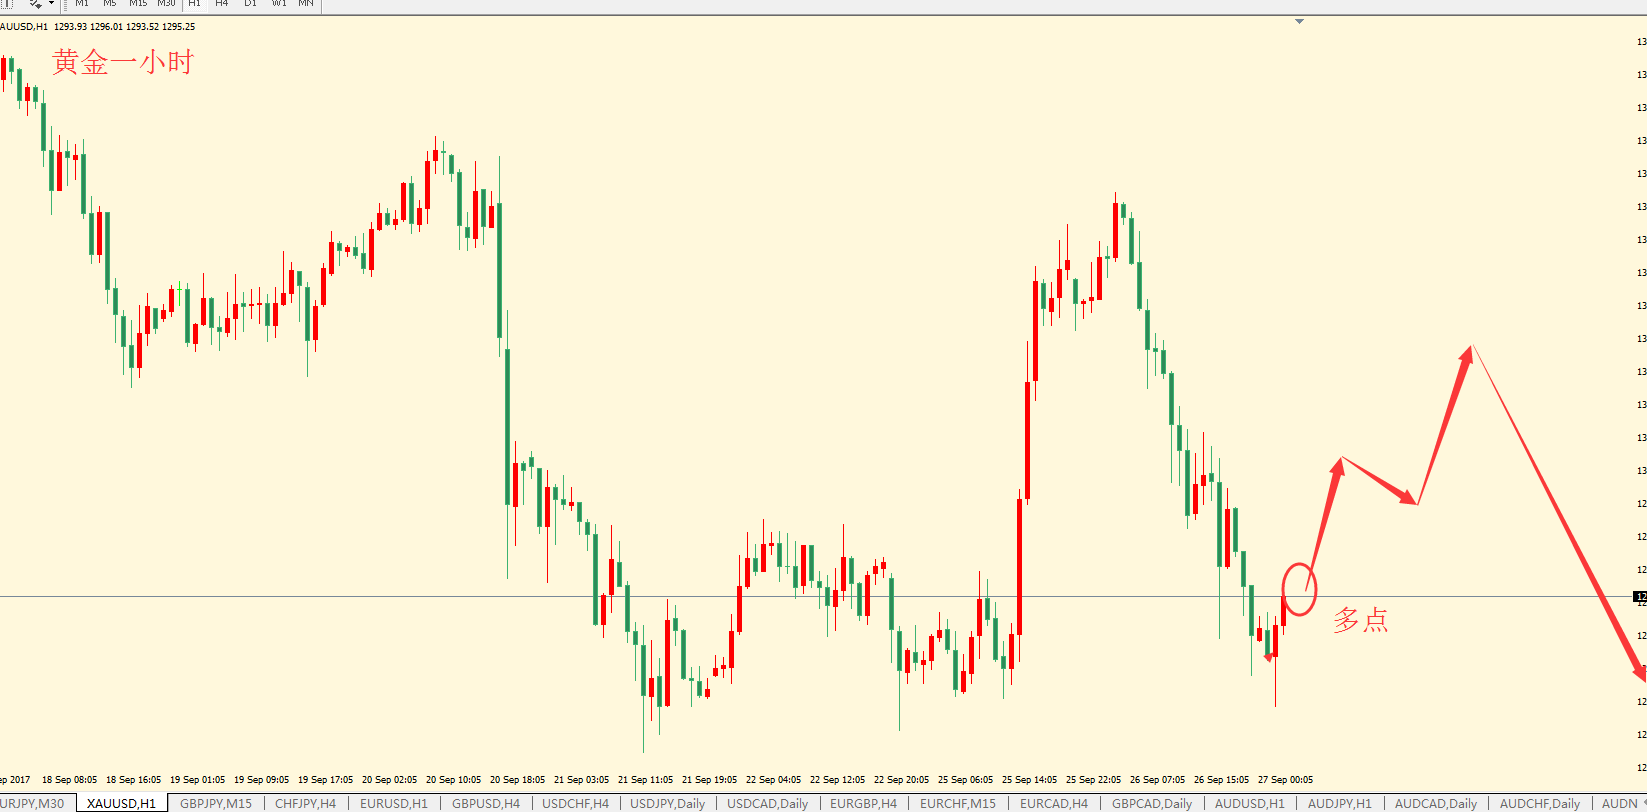Select the M15 timeframe button

(x=138, y=4)
